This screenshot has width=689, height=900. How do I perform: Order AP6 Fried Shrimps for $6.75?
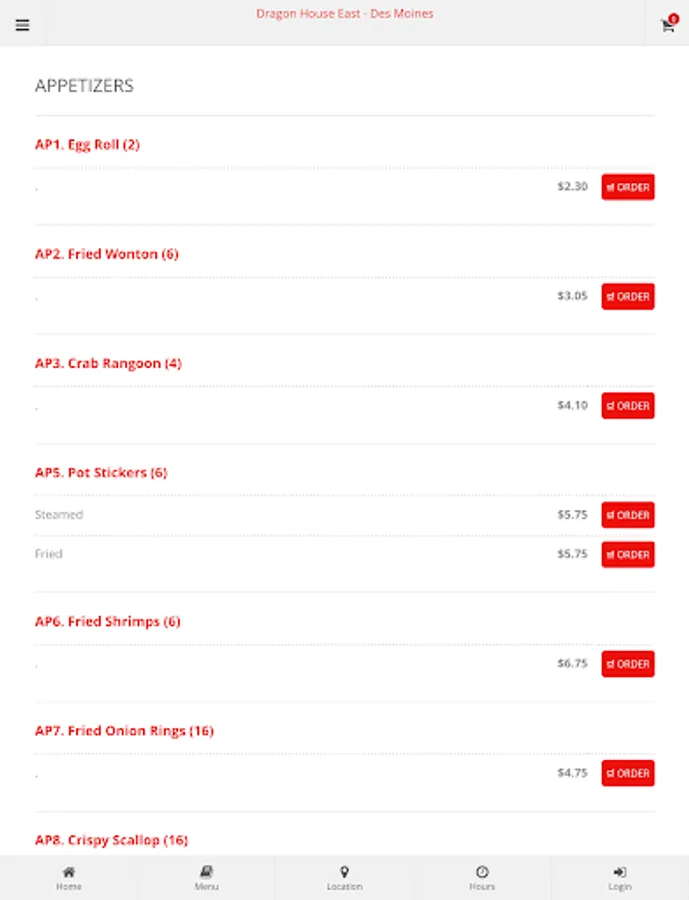628,664
